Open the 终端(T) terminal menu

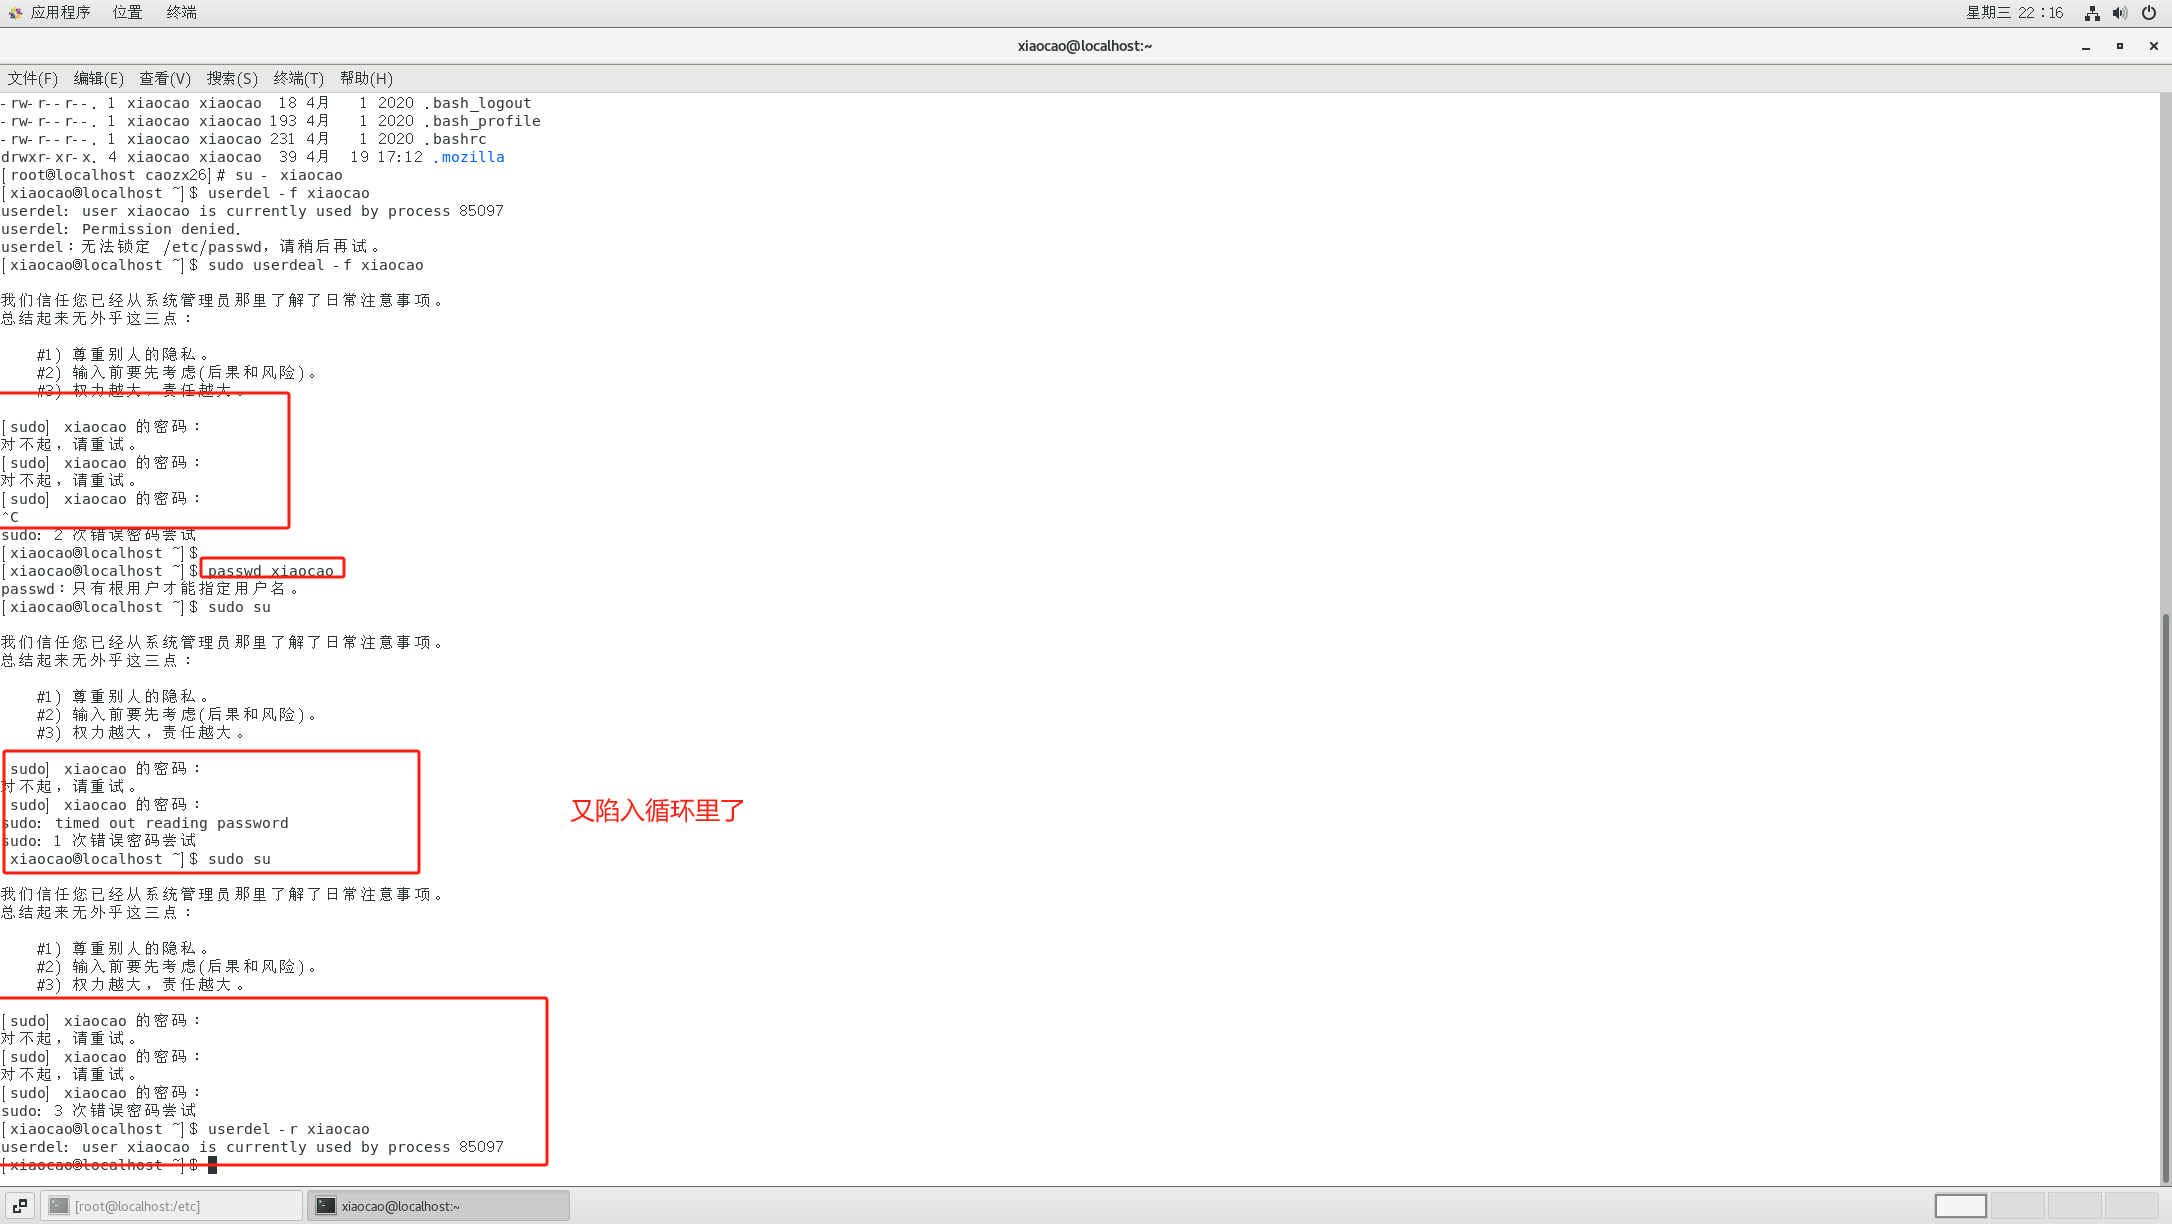point(298,78)
